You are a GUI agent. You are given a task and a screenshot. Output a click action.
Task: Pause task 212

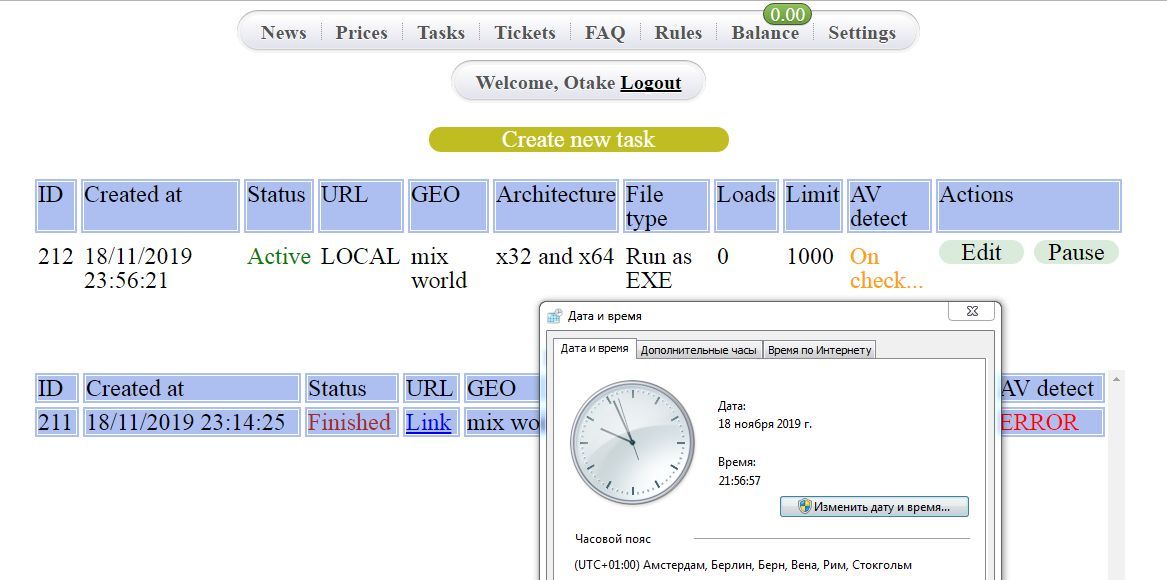(1075, 252)
